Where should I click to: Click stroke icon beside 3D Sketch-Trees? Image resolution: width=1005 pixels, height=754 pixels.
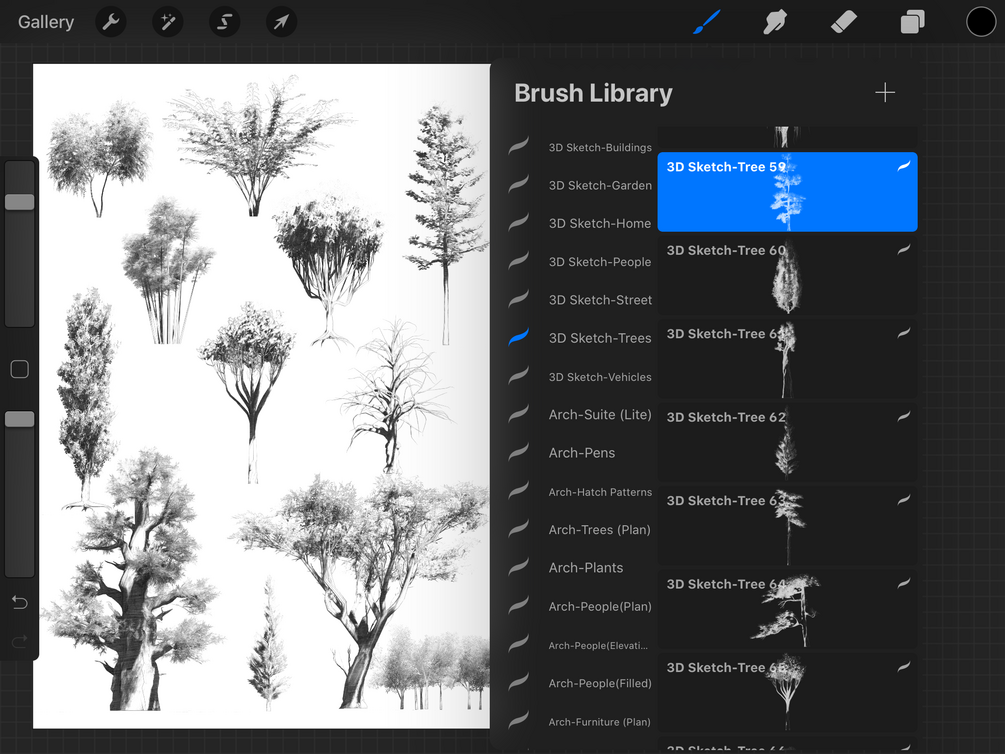[519, 337]
